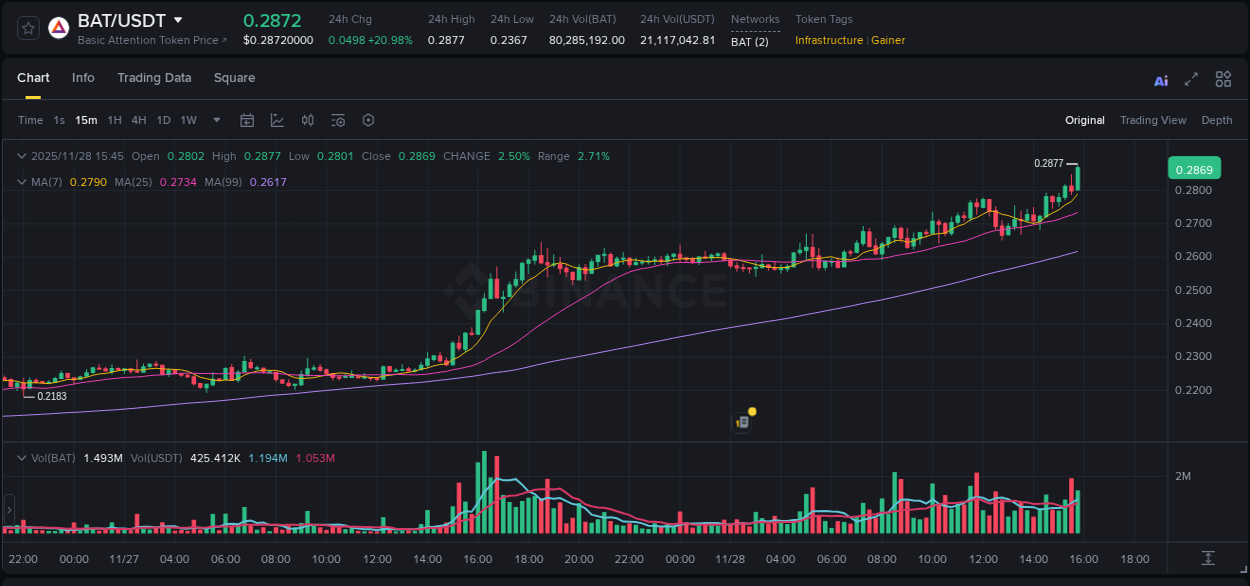This screenshot has height=586, width=1250.
Task: Open the BAT/USDT pair dropdown
Action: pos(177,19)
